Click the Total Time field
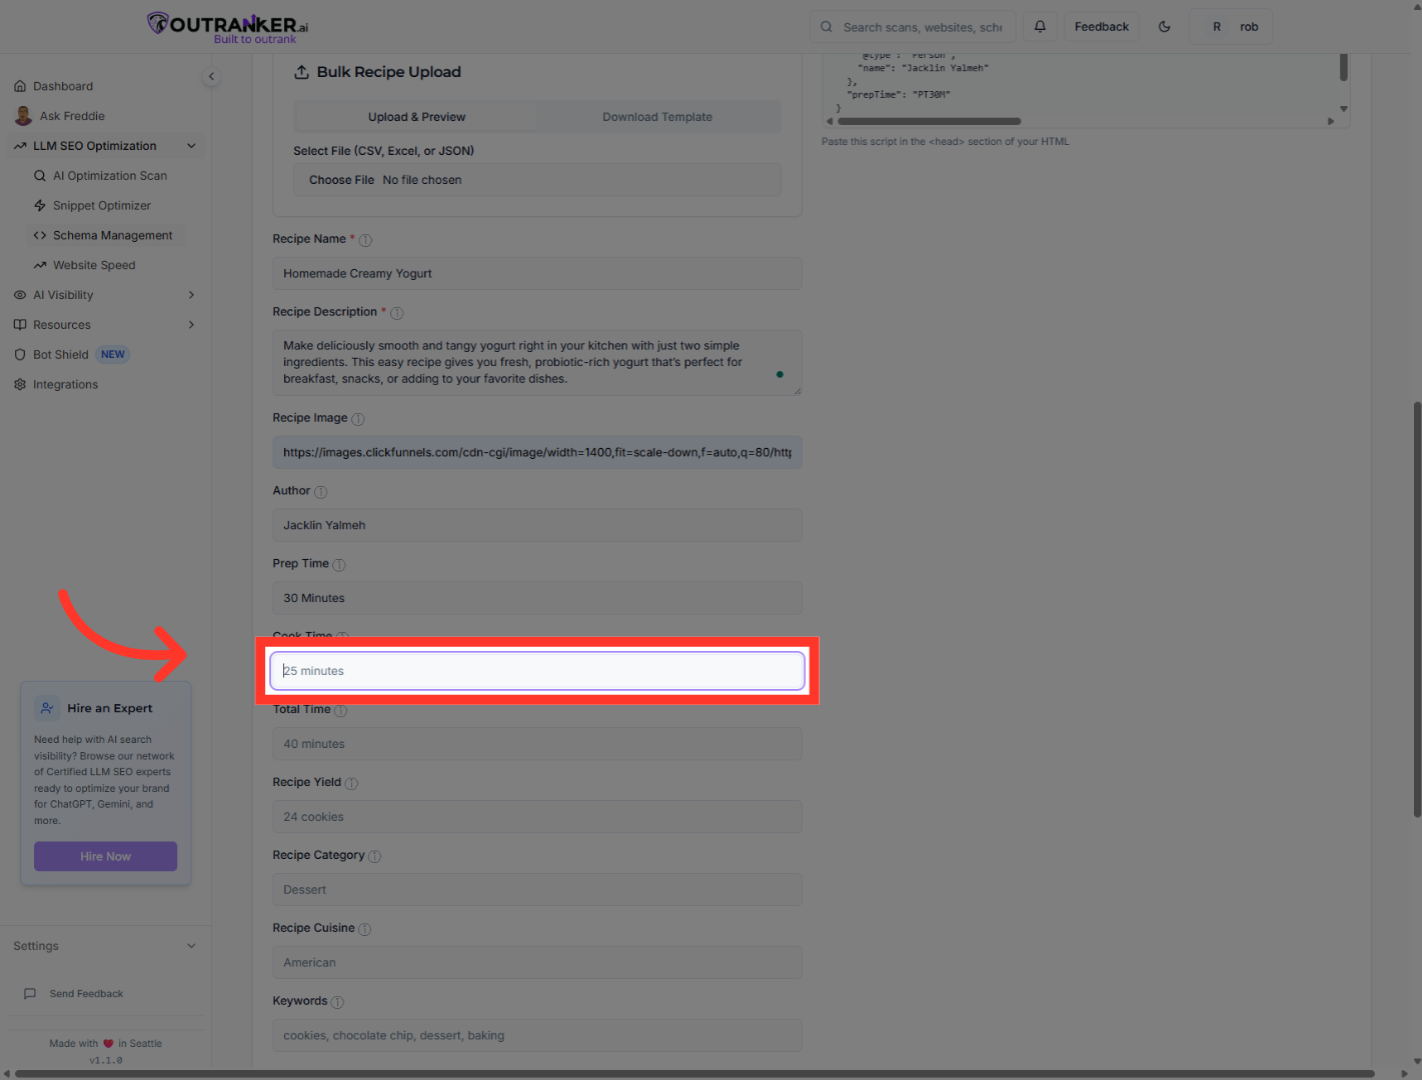The height and width of the screenshot is (1080, 1422). 537,744
